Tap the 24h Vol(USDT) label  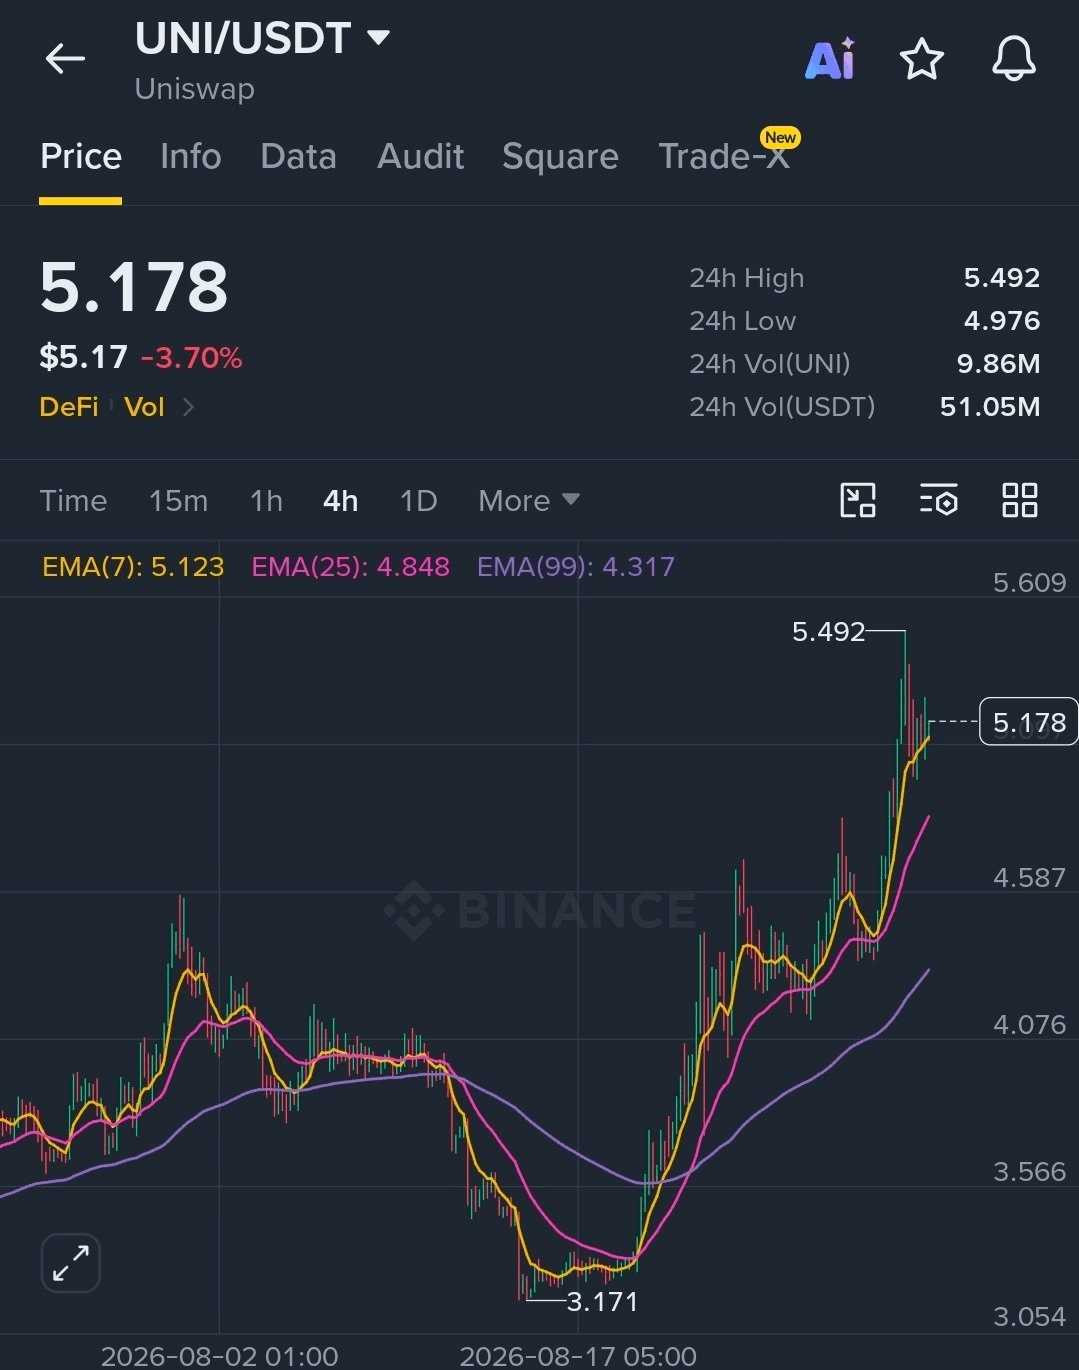coord(782,407)
